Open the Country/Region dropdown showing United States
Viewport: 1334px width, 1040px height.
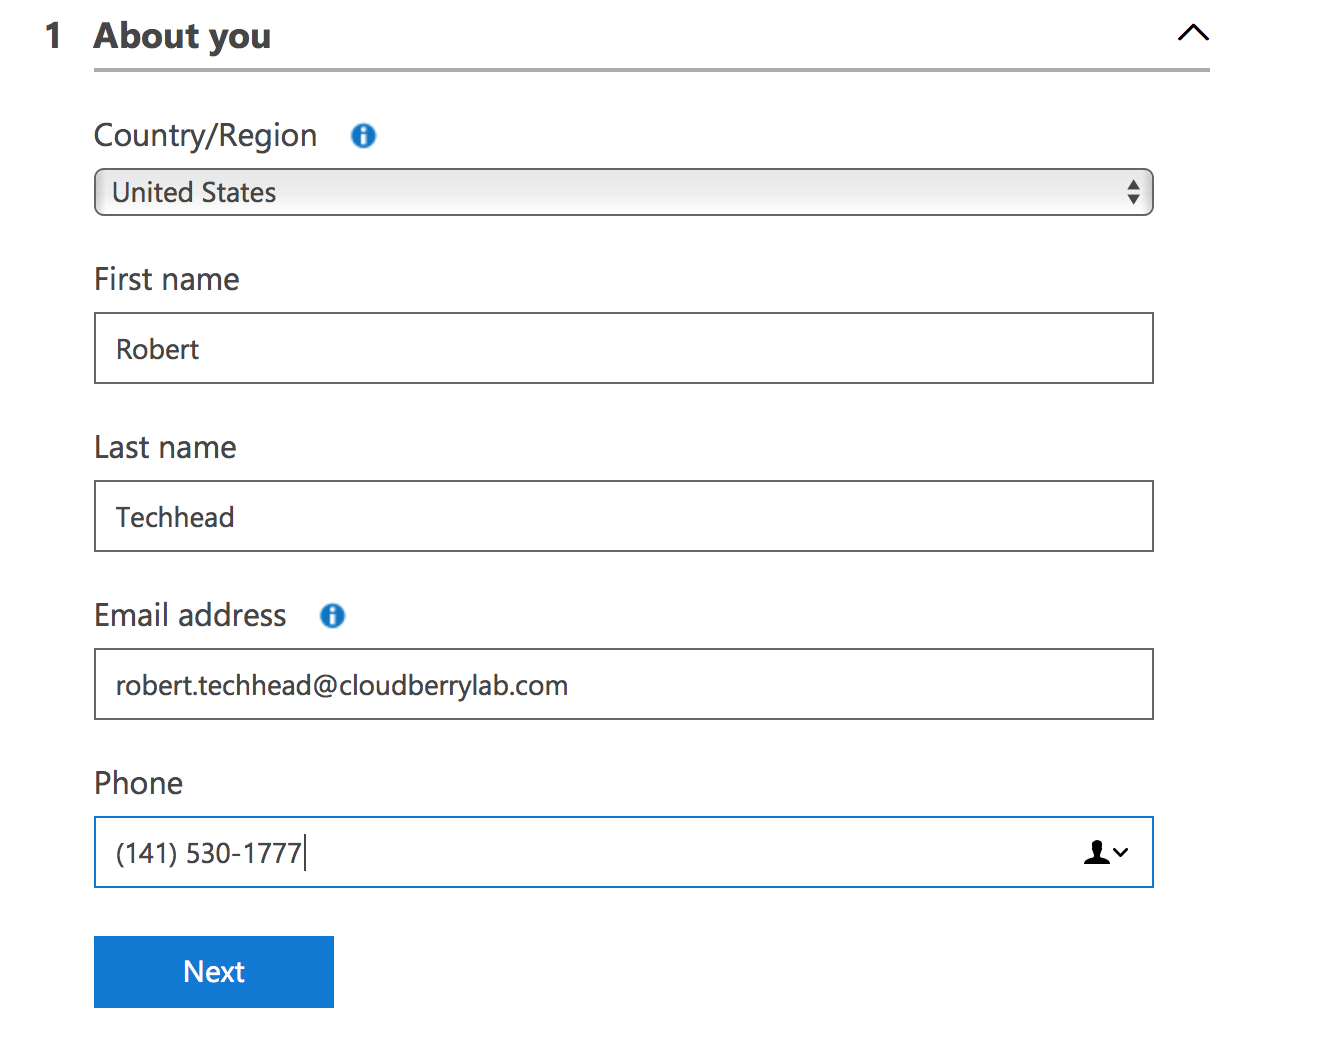pyautogui.click(x=624, y=192)
